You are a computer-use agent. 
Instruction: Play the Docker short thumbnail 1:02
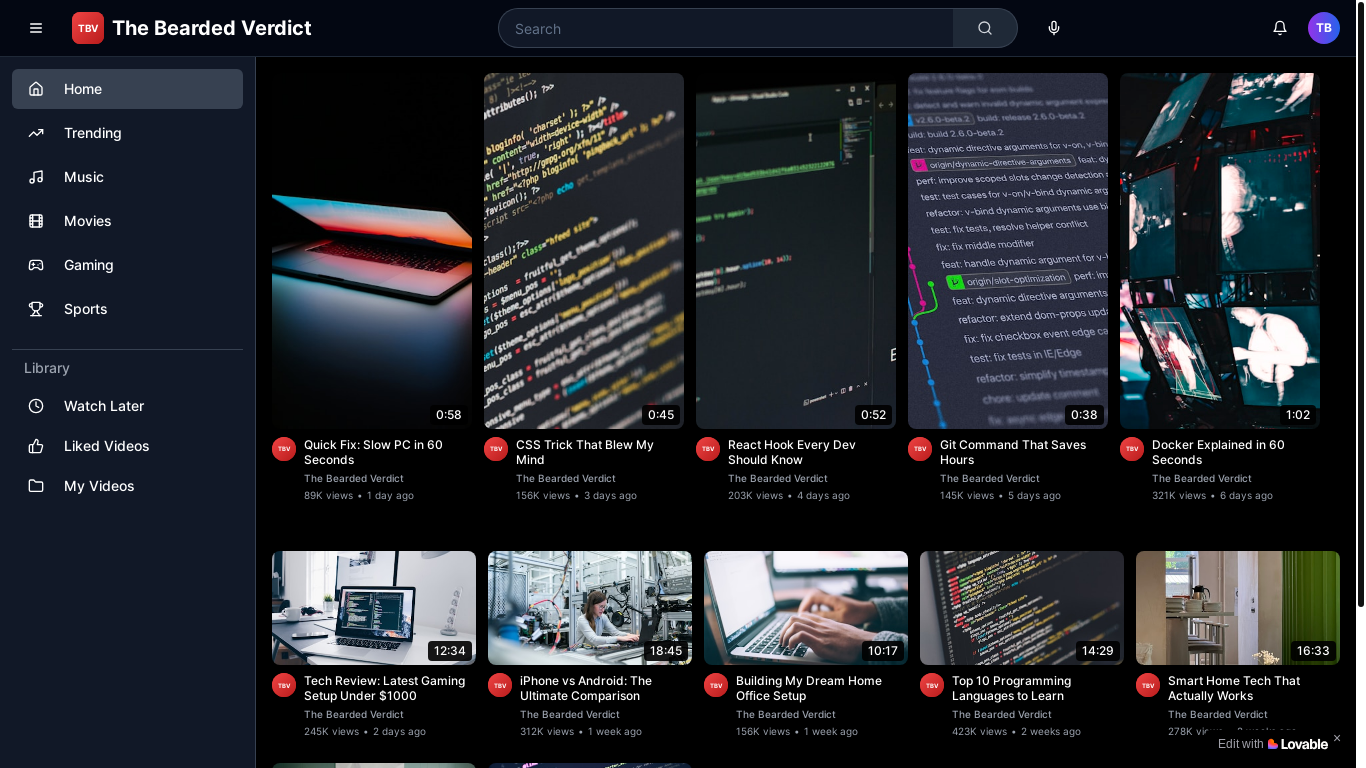pyautogui.click(x=1220, y=251)
